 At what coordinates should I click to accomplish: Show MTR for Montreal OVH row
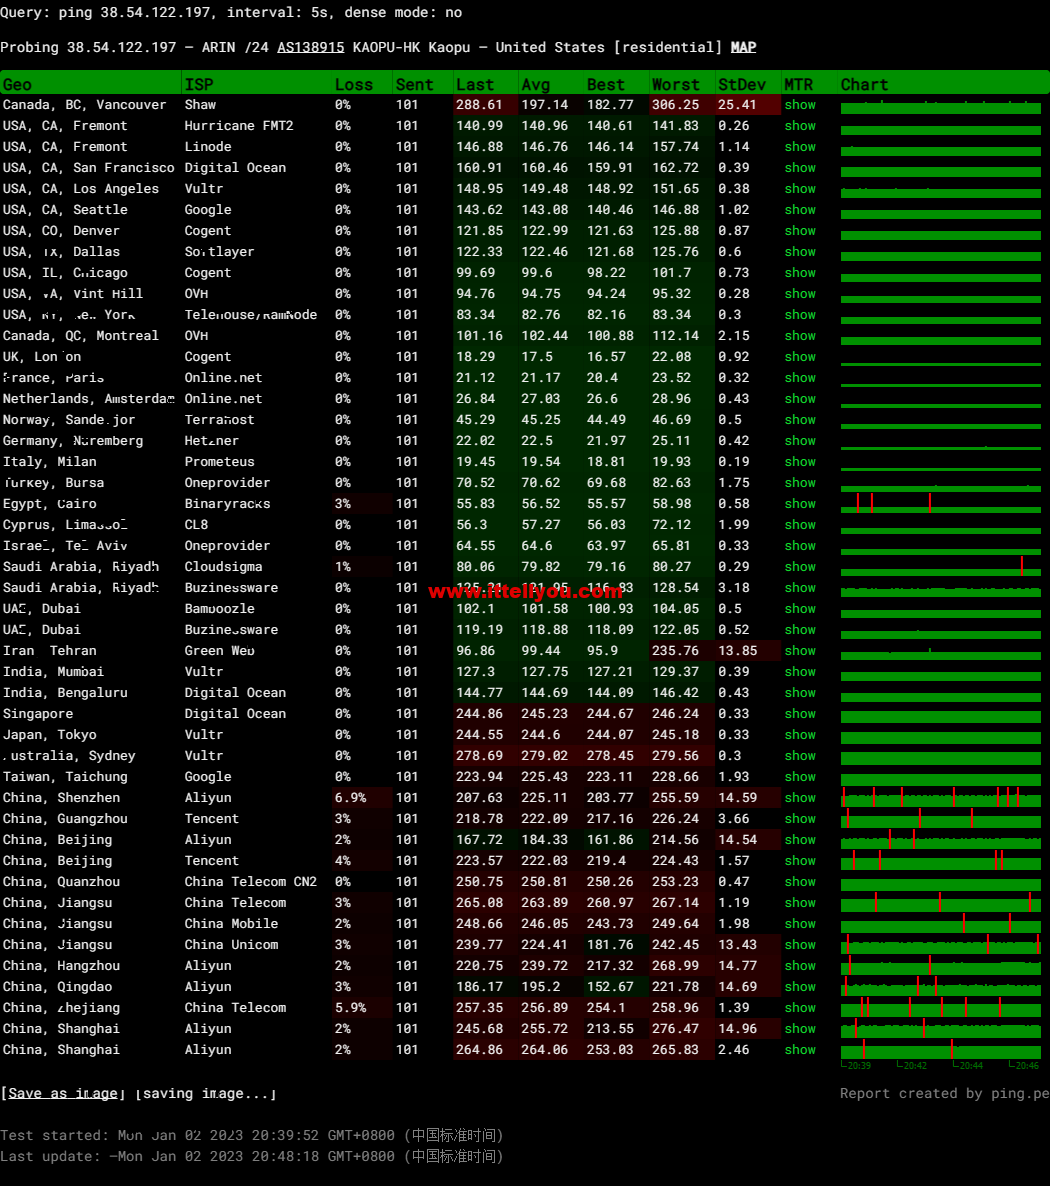(800, 336)
